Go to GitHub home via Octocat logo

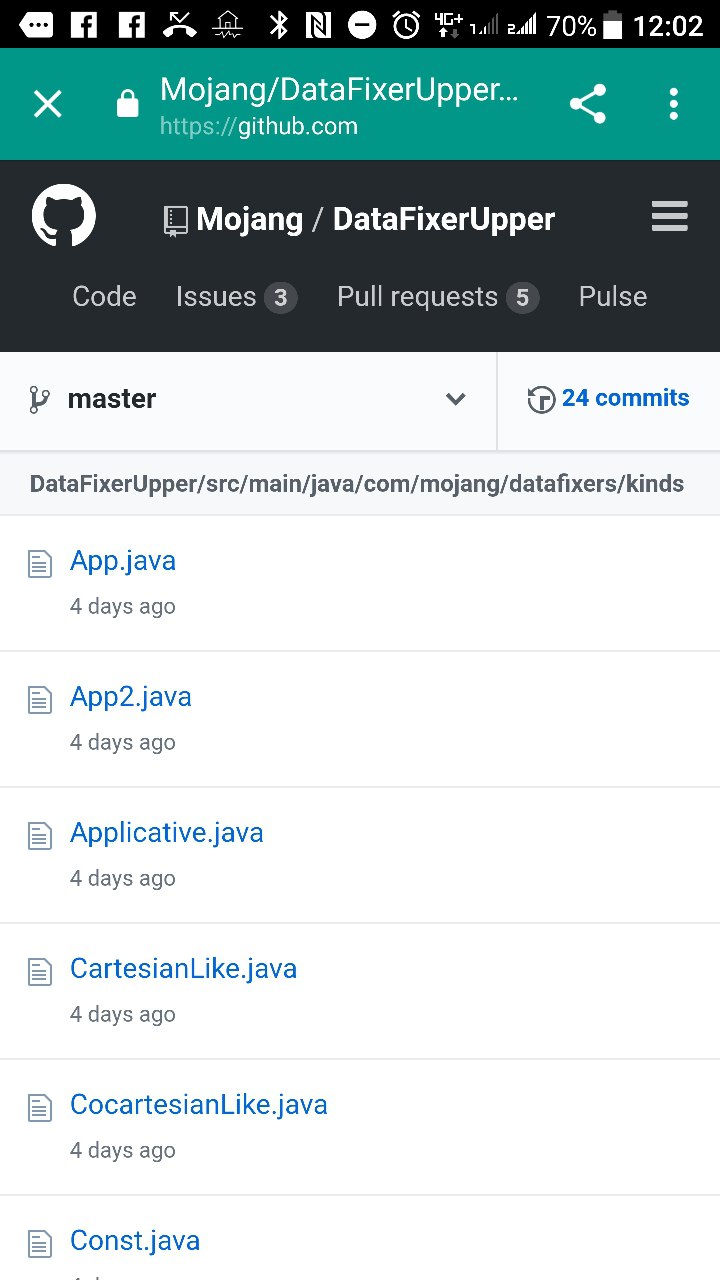tap(64, 216)
